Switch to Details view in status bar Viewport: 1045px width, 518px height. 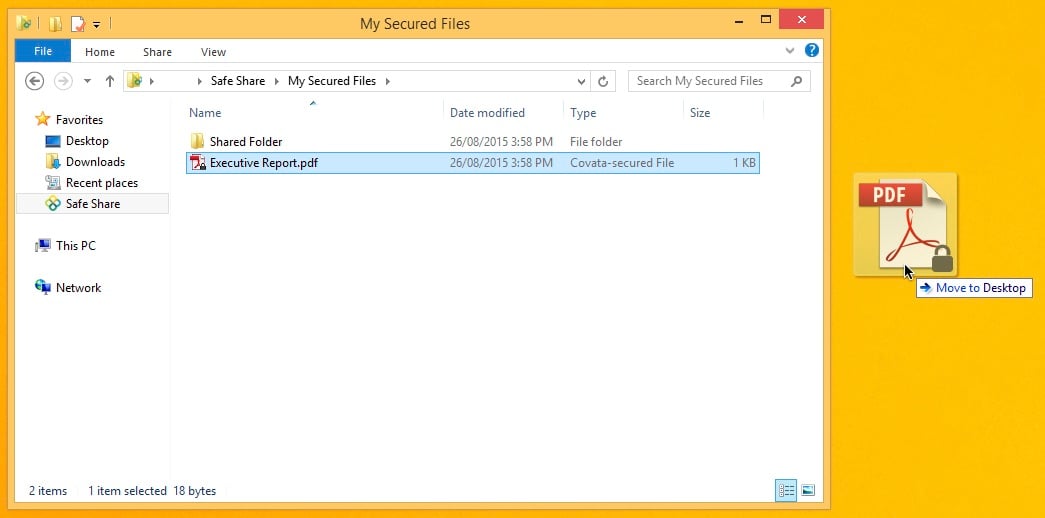786,491
